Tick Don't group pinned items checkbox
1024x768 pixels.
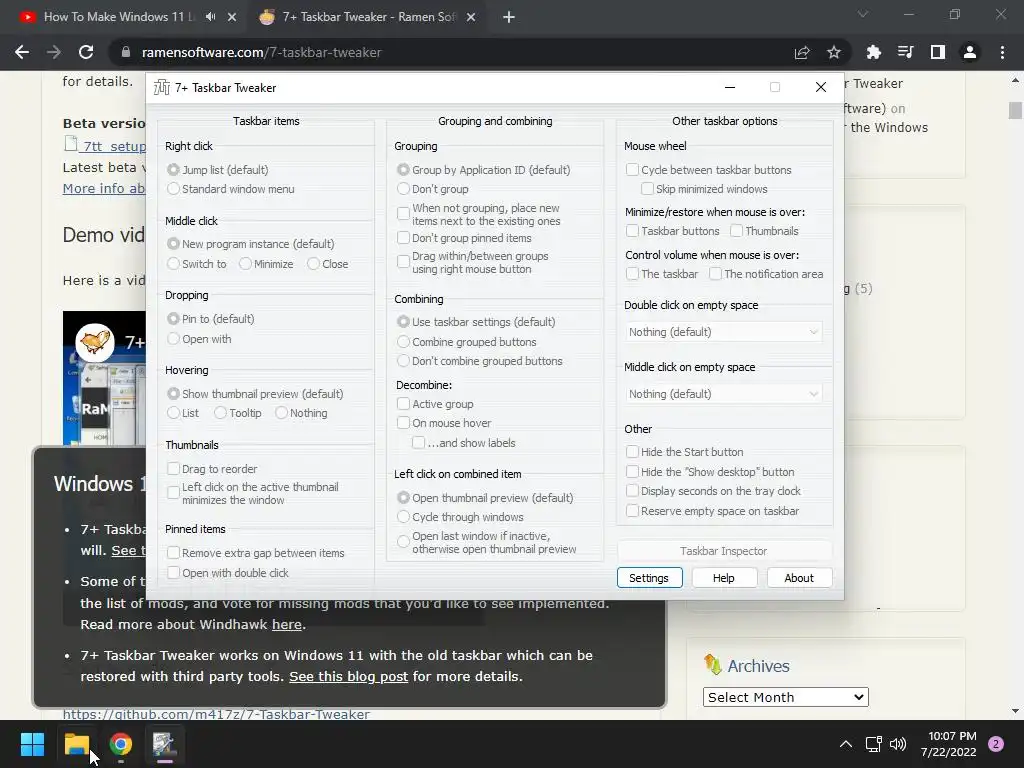pos(404,238)
